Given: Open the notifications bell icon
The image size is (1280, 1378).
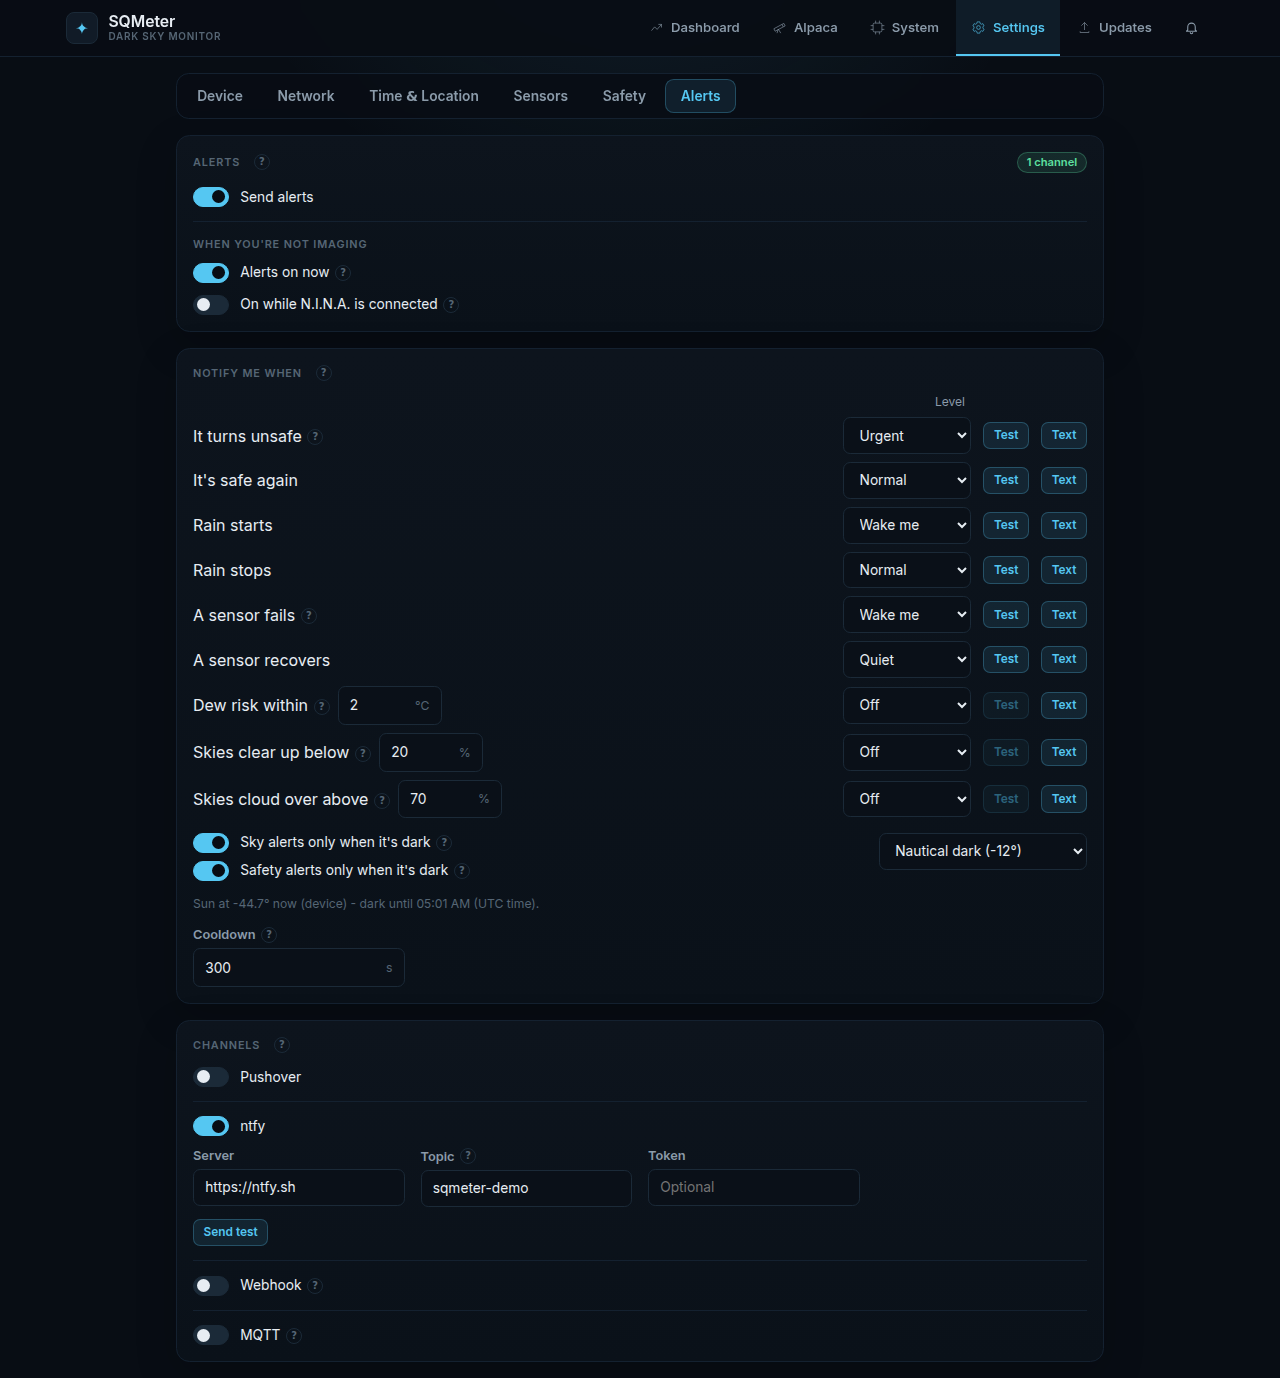Looking at the screenshot, I should click(x=1191, y=28).
